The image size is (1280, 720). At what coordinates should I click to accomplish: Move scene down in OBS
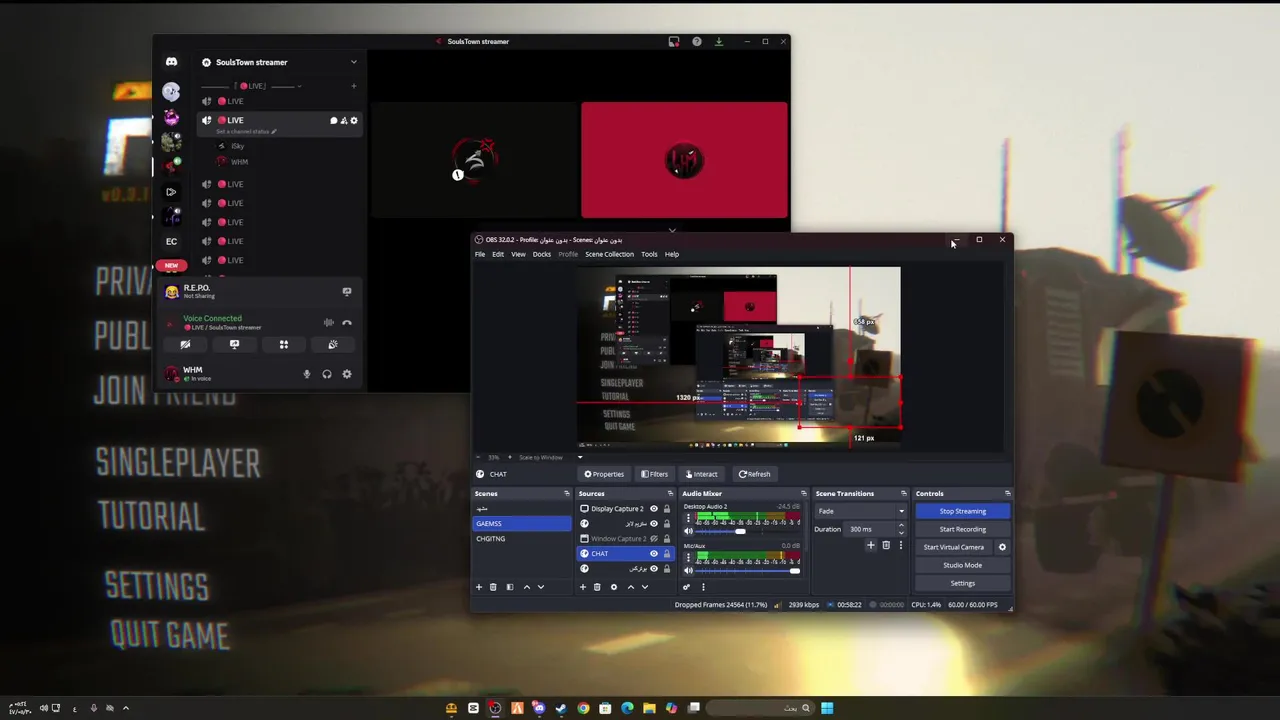pyautogui.click(x=541, y=587)
